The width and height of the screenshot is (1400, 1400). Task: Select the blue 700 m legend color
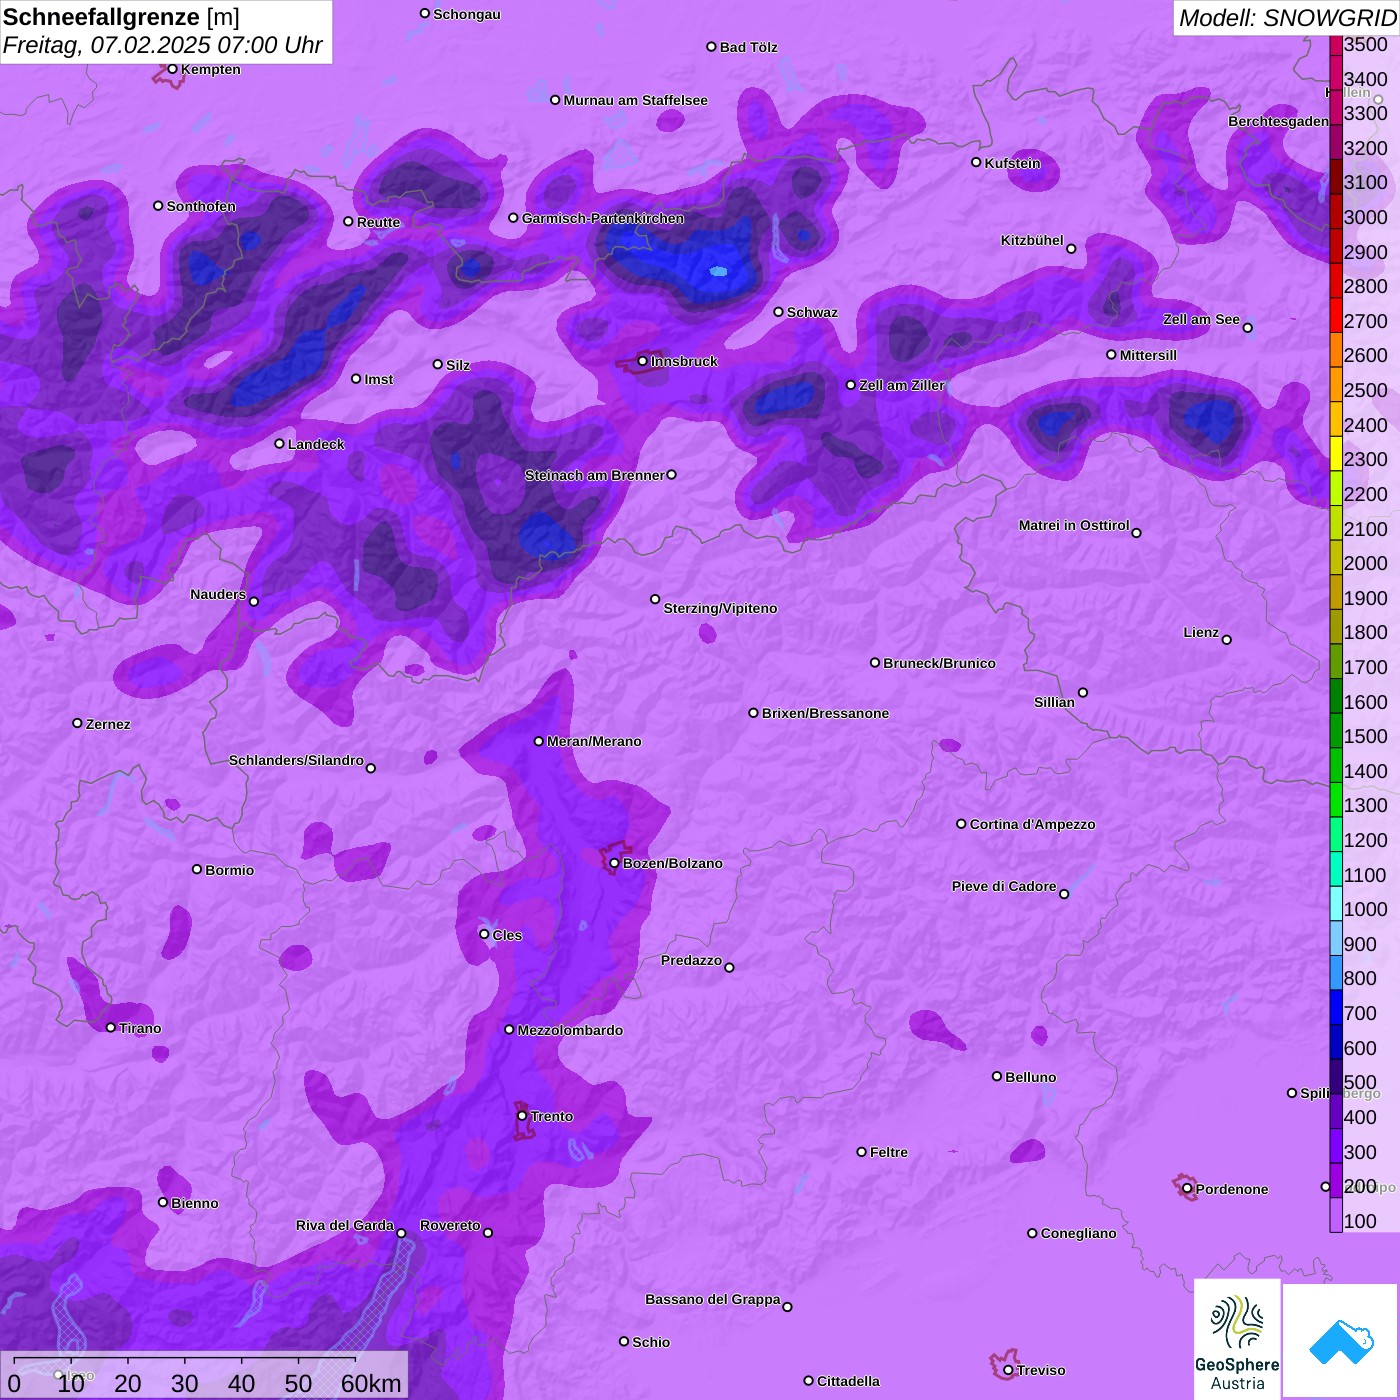(1336, 1007)
